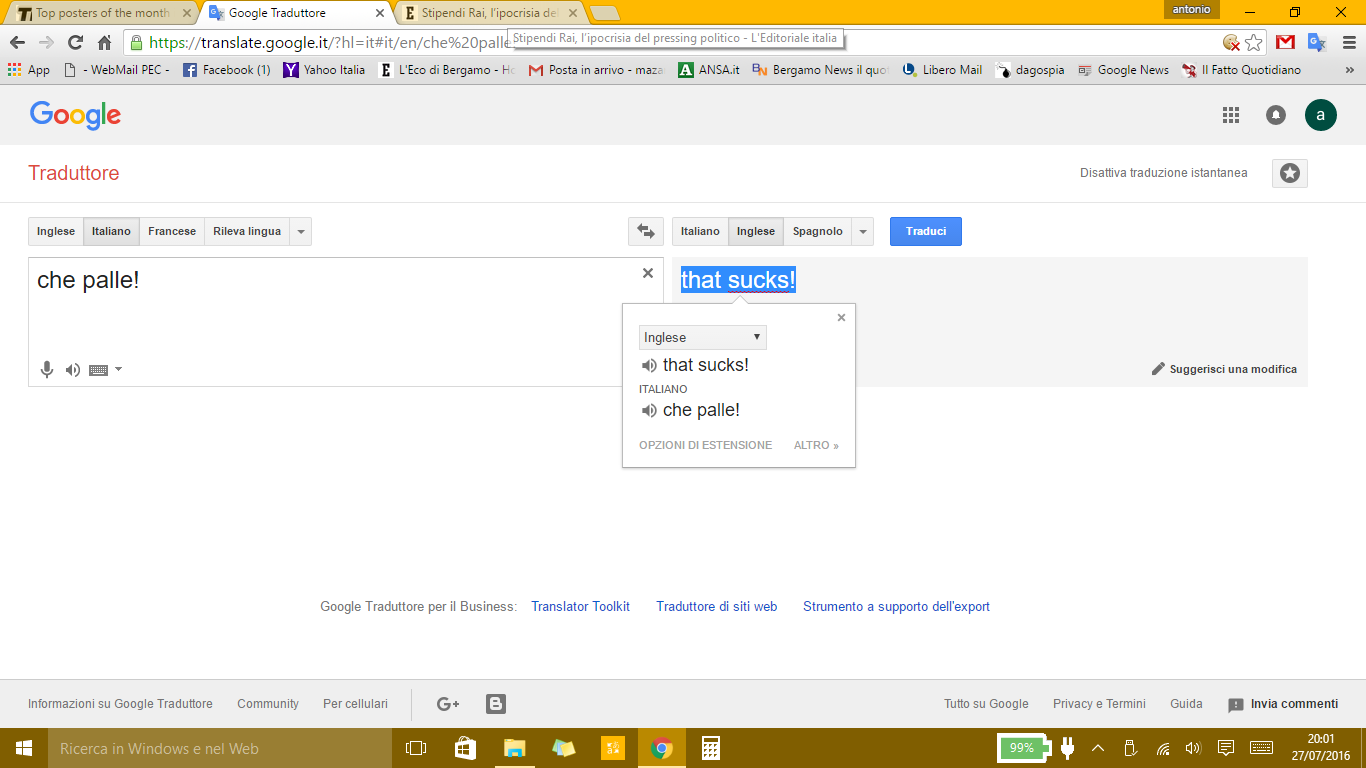Go back in browser history
Screen dimensions: 1366x768
pos(17,42)
